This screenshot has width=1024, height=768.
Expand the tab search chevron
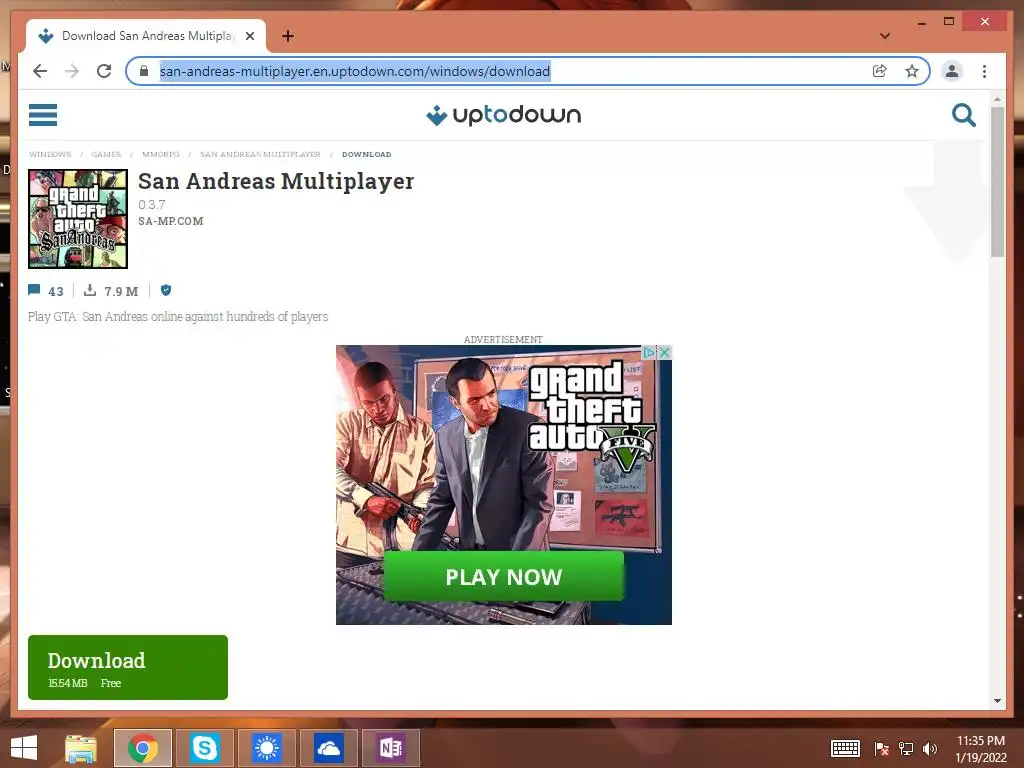(885, 36)
